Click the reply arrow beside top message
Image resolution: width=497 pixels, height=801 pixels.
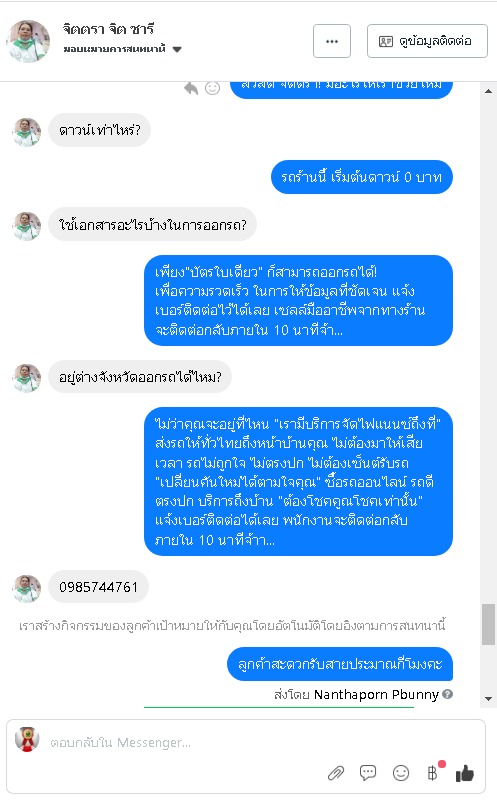(x=191, y=88)
